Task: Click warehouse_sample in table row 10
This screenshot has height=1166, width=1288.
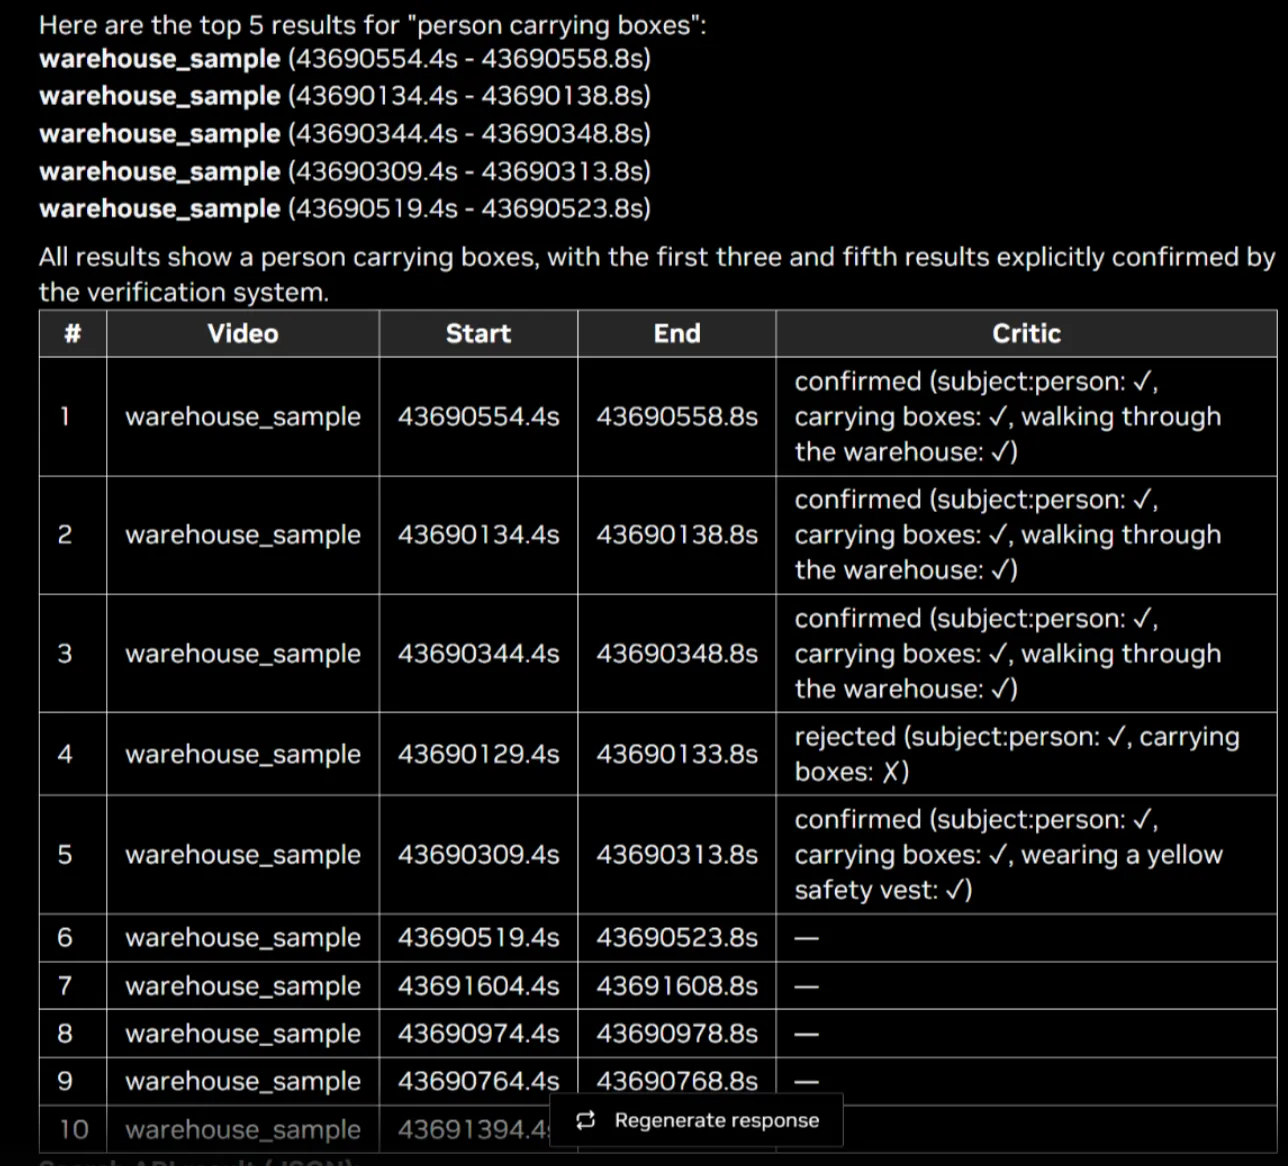Action: coord(243,1130)
